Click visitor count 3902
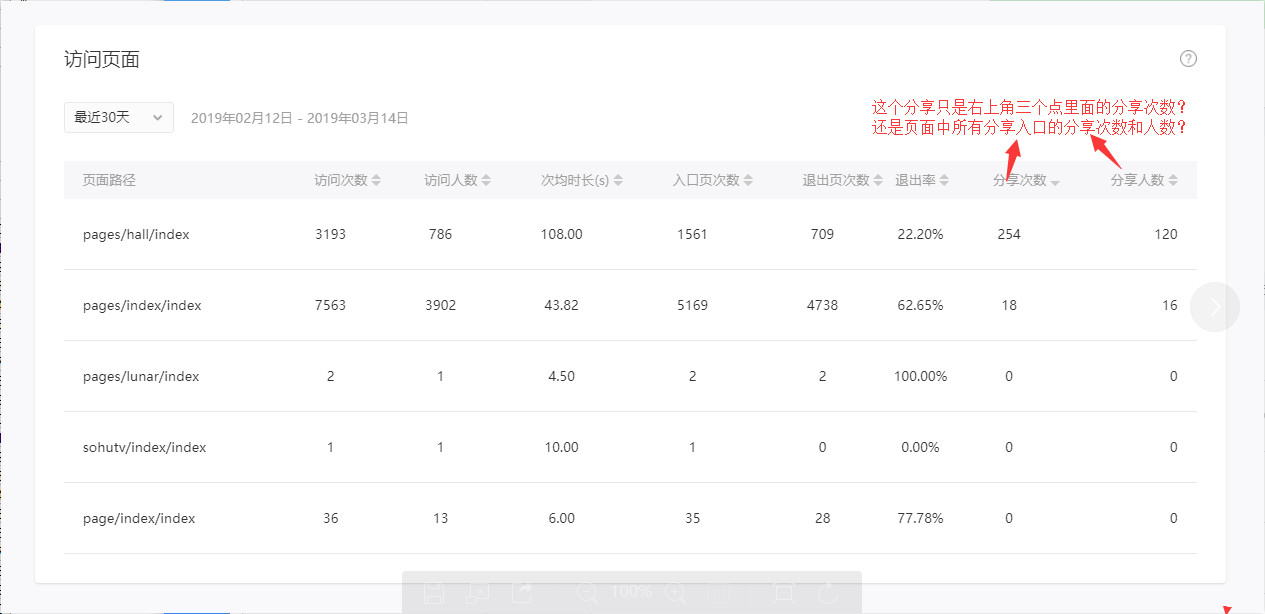 pos(440,305)
